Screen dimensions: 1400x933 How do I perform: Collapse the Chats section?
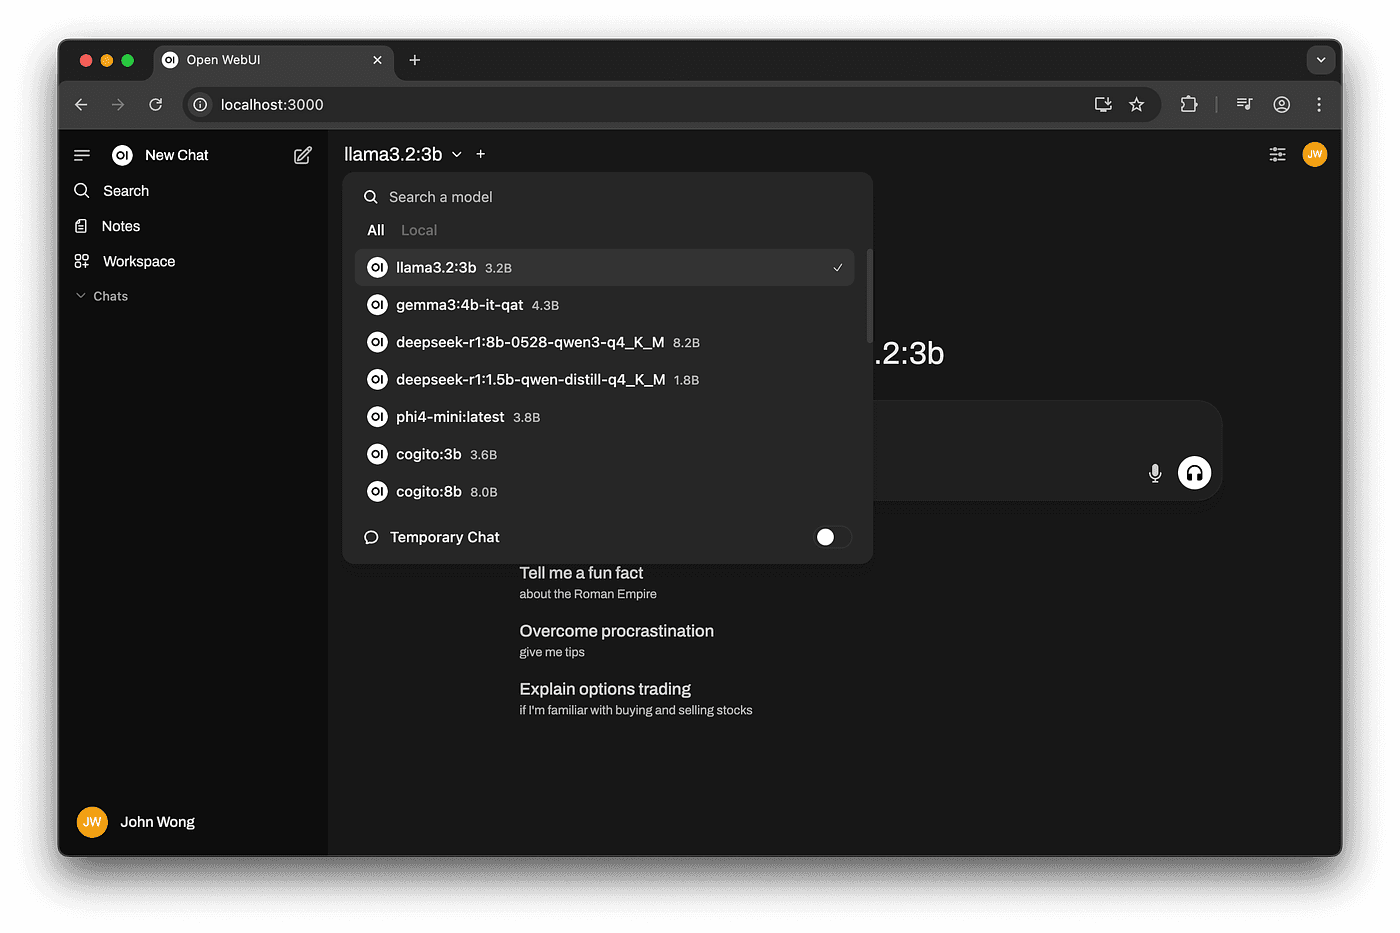102,296
